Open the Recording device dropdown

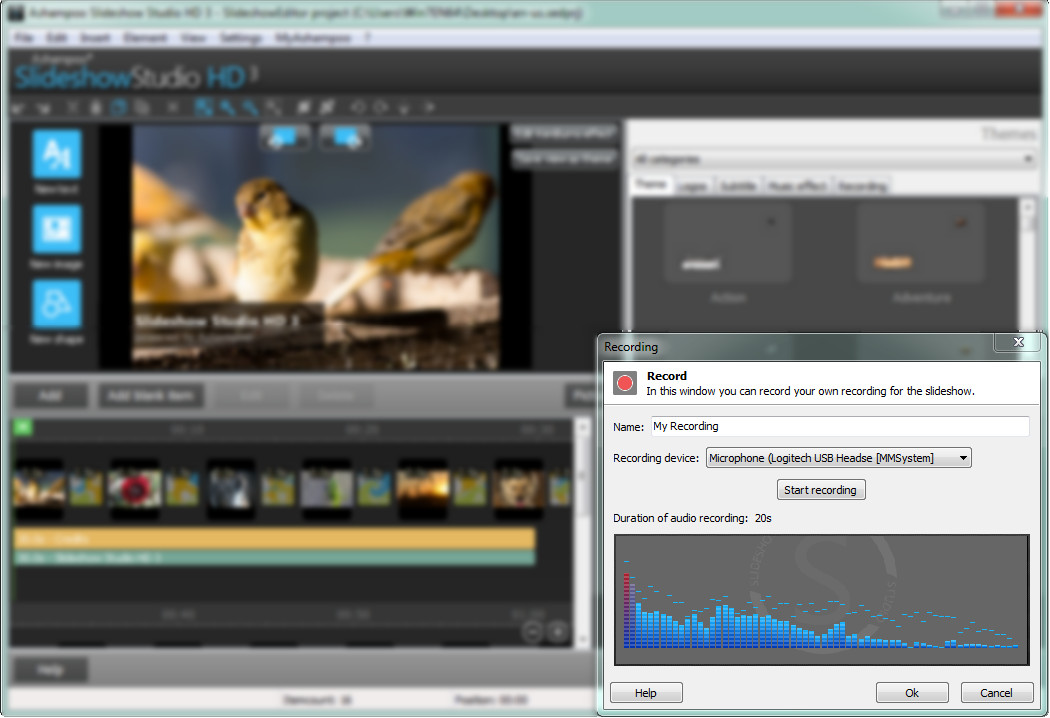pos(963,457)
